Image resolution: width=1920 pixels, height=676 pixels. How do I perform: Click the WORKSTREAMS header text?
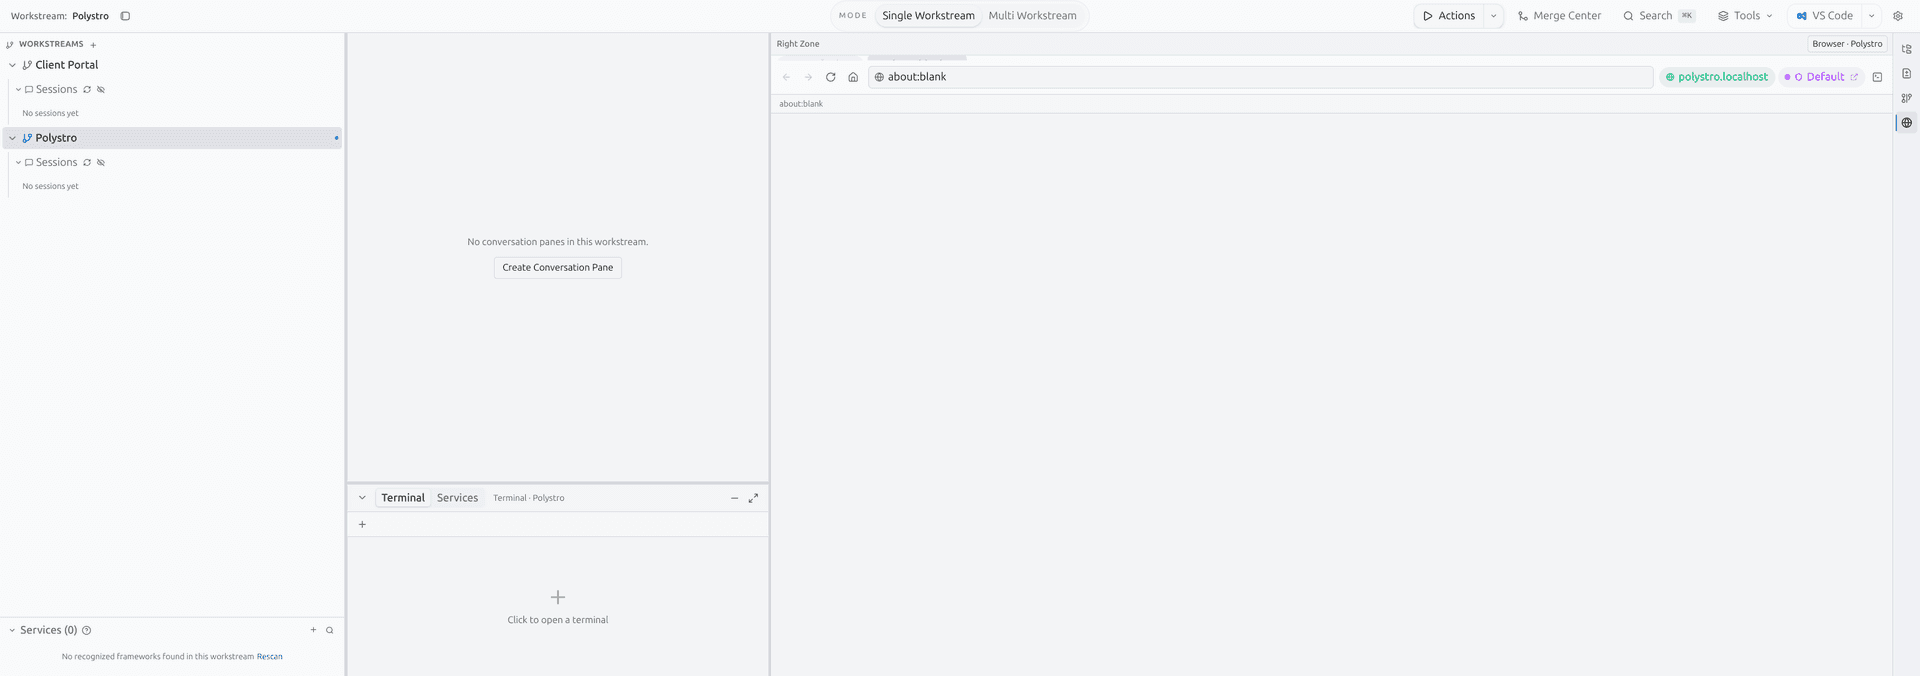click(51, 45)
